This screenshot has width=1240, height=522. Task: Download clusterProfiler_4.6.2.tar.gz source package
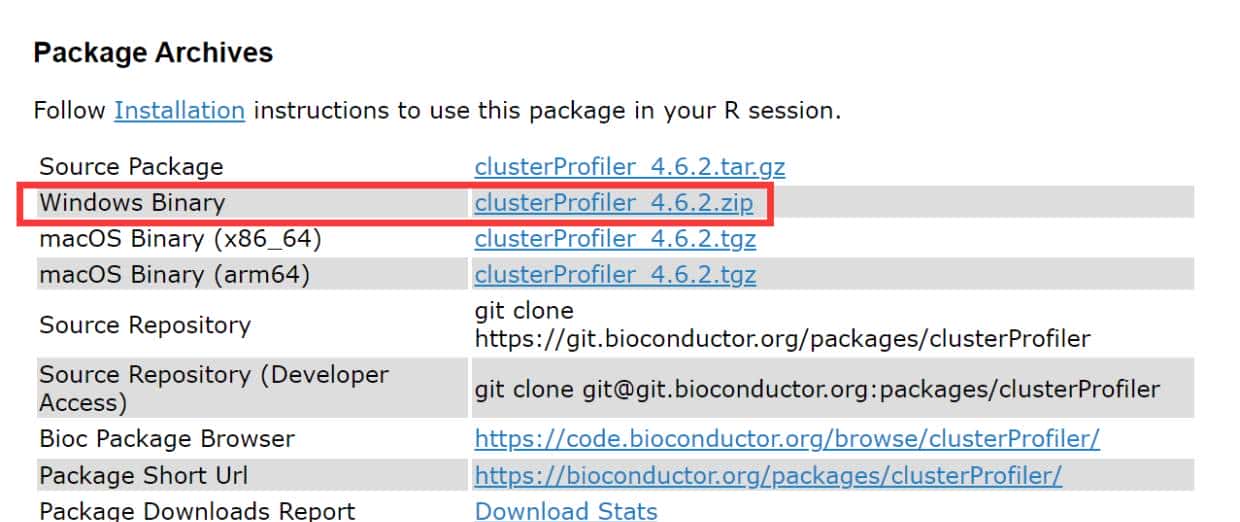coord(616,166)
